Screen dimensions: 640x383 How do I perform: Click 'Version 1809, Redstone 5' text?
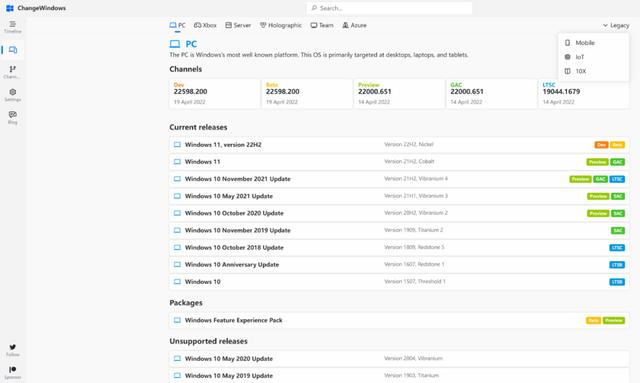414,247
